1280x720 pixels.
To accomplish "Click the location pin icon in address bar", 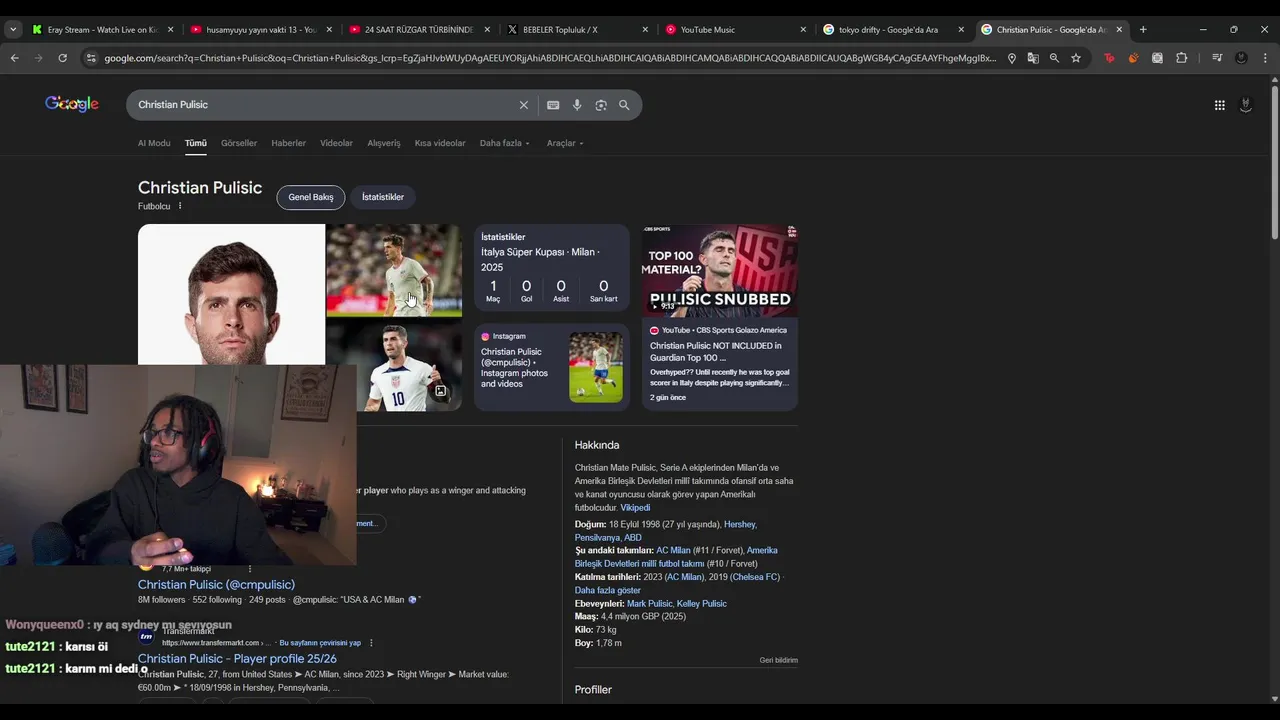I will [x=1011, y=58].
